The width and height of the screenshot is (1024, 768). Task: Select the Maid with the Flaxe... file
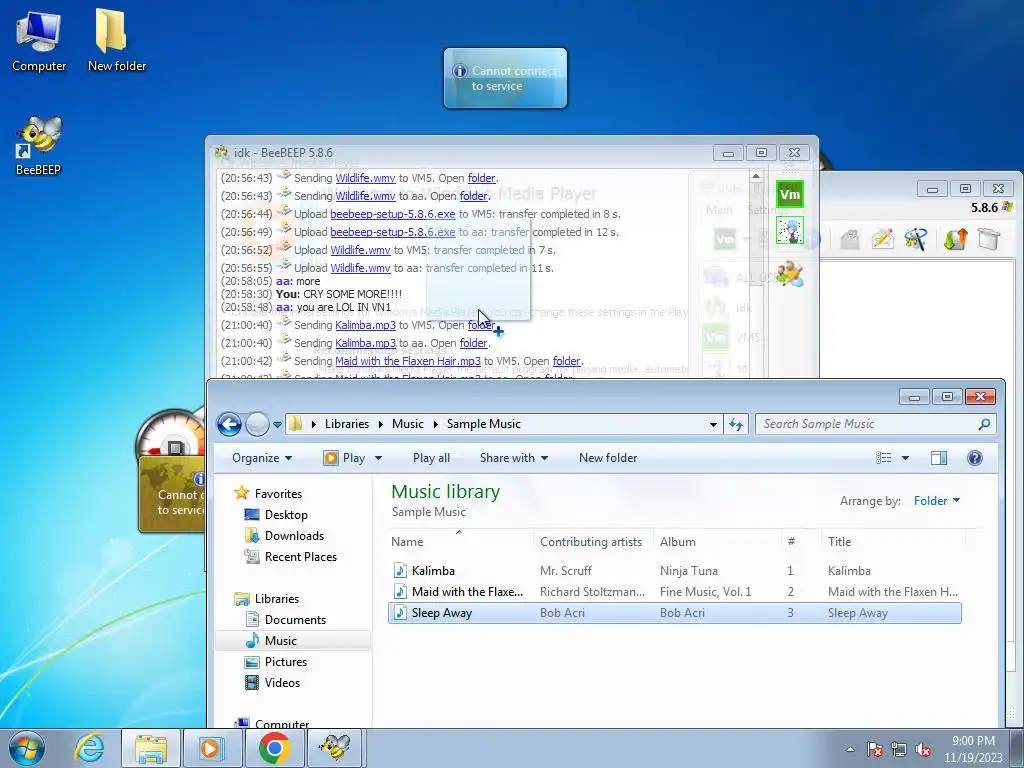pyautogui.click(x=675, y=592)
